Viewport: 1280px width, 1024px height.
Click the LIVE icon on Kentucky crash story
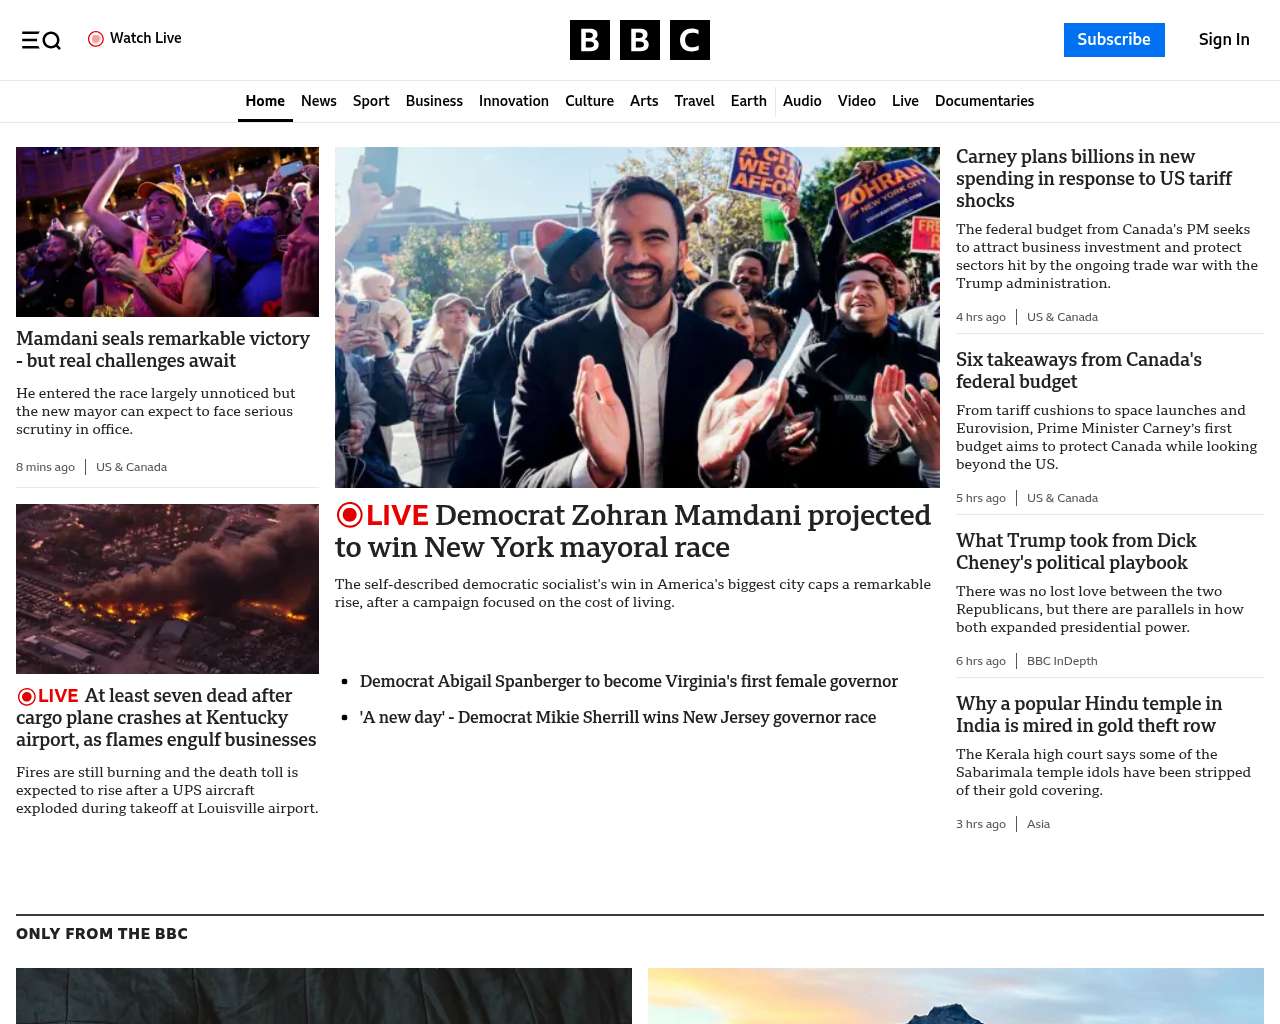[27, 696]
